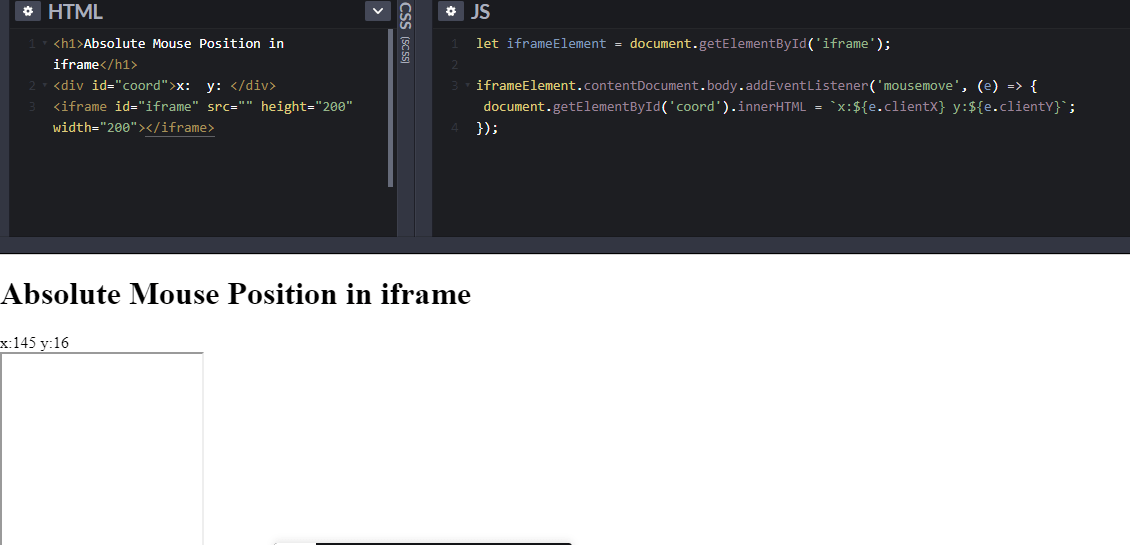The image size is (1130, 545).
Task: Fold HTML line 1 h1 arrow
Action: click(45, 44)
